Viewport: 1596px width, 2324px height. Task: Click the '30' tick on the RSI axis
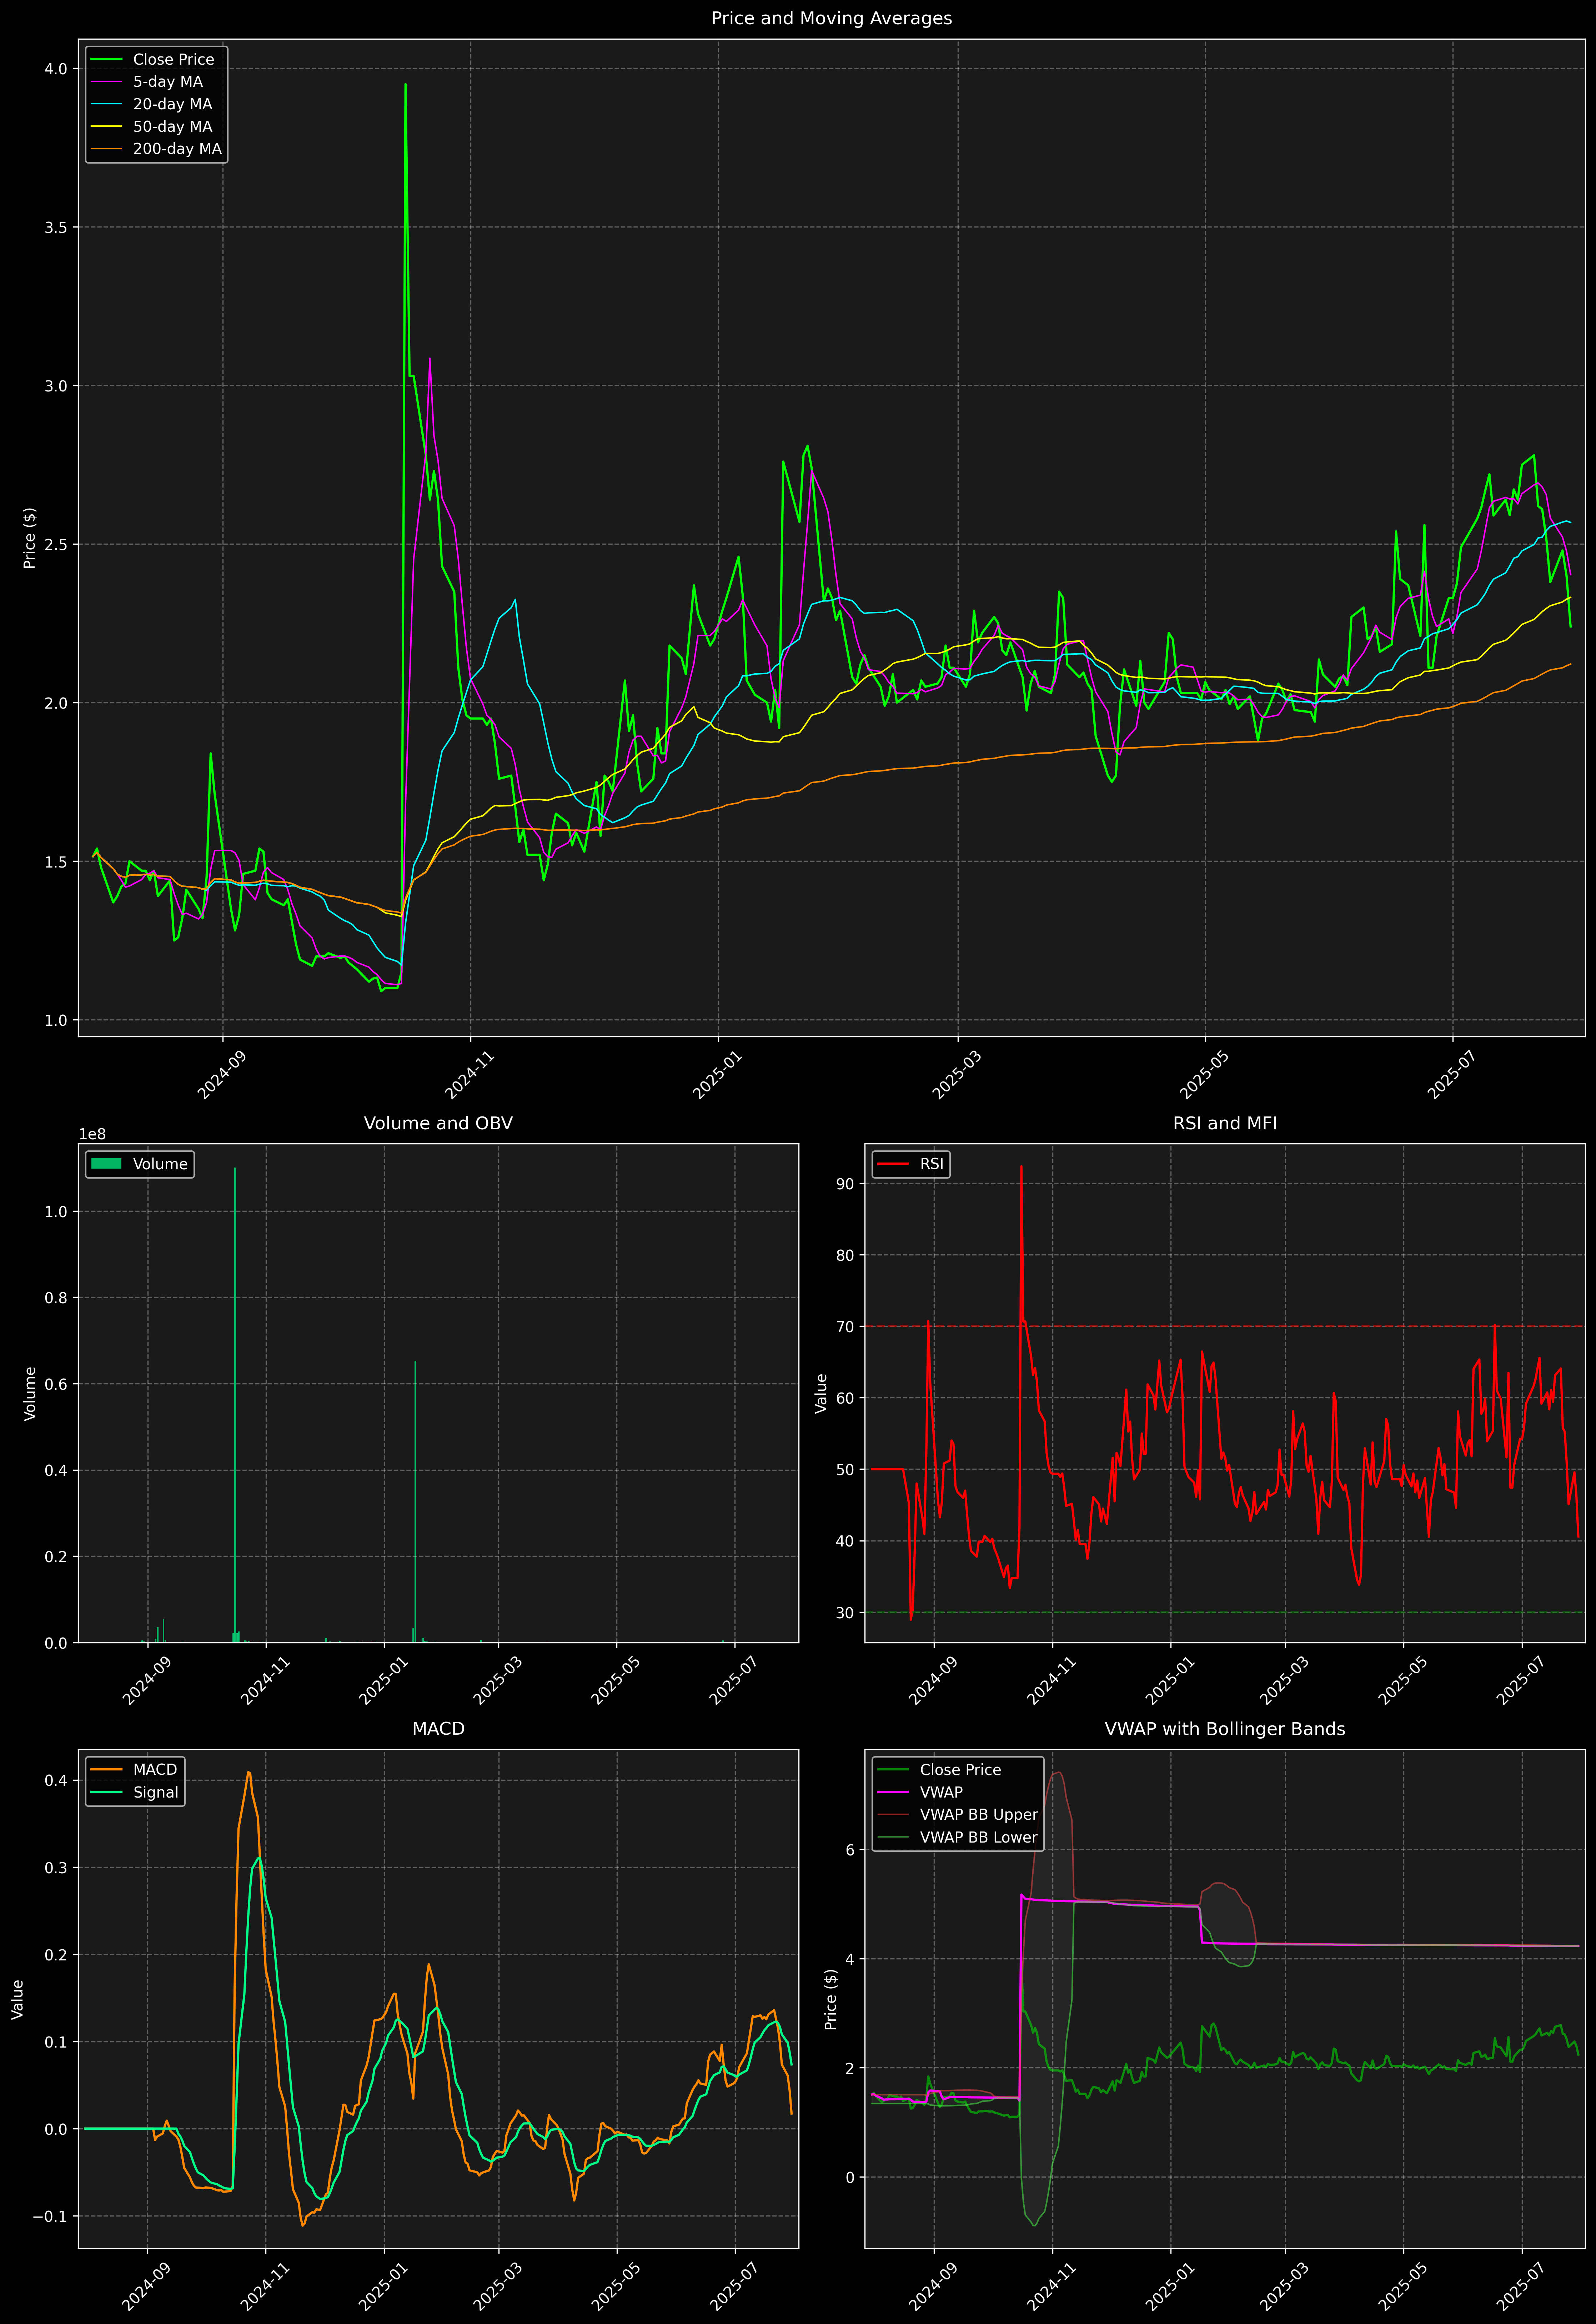[x=845, y=1613]
